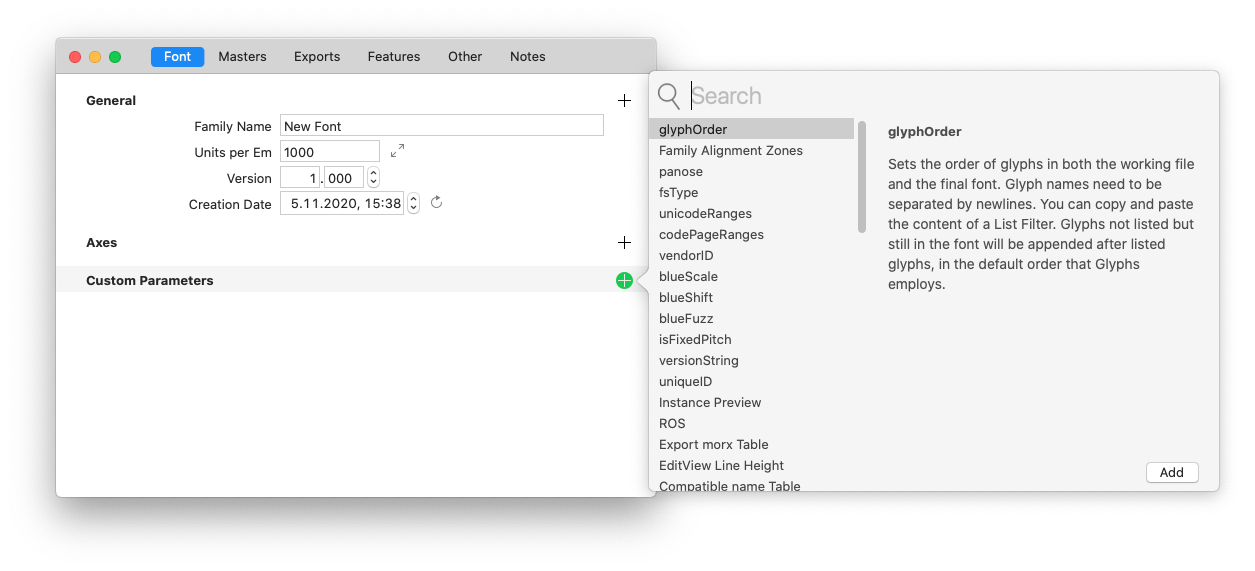Select the codePageRanges parameter
This screenshot has height=571, width=1255.
tap(752, 234)
